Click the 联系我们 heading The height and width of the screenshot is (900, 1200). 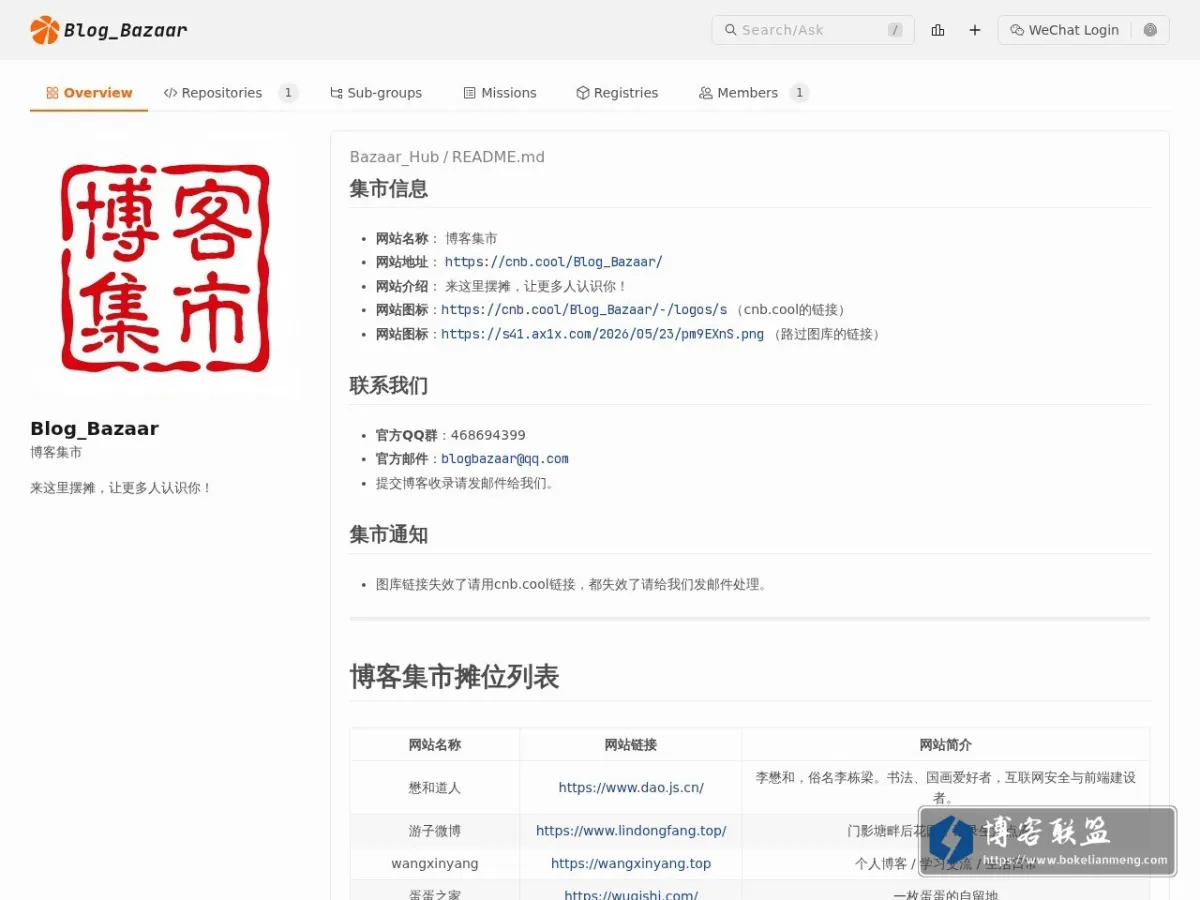389,385
